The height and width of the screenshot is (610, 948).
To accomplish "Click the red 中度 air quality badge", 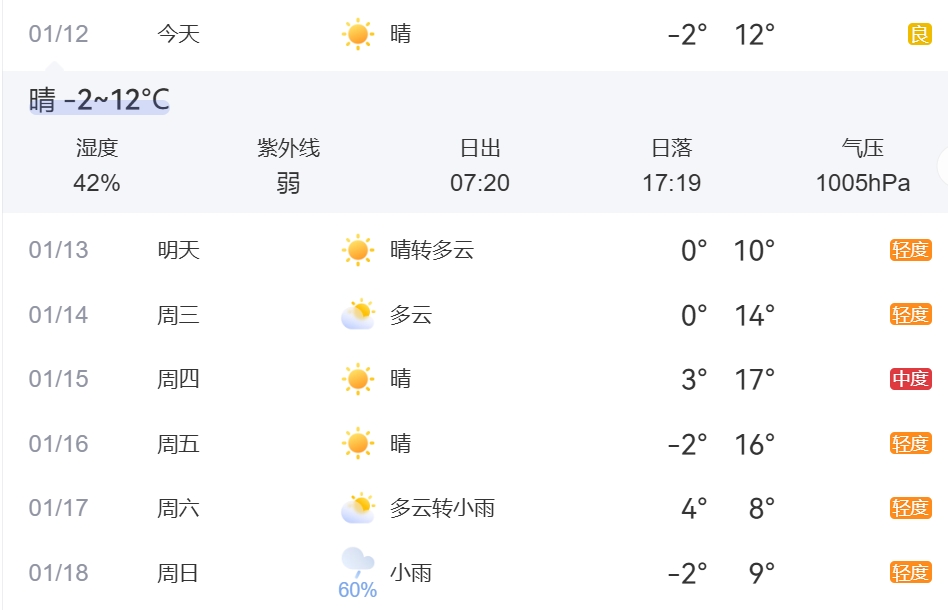I will [910, 379].
